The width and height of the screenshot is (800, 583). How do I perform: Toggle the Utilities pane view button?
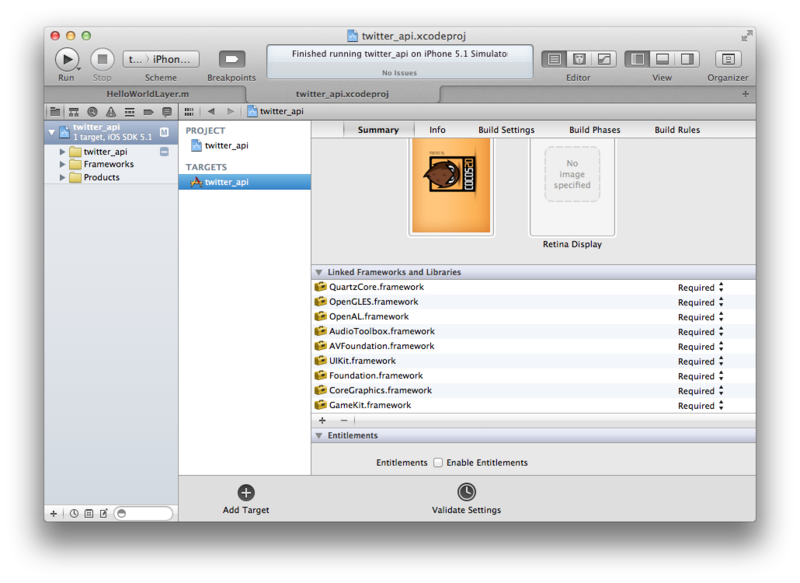(x=687, y=59)
